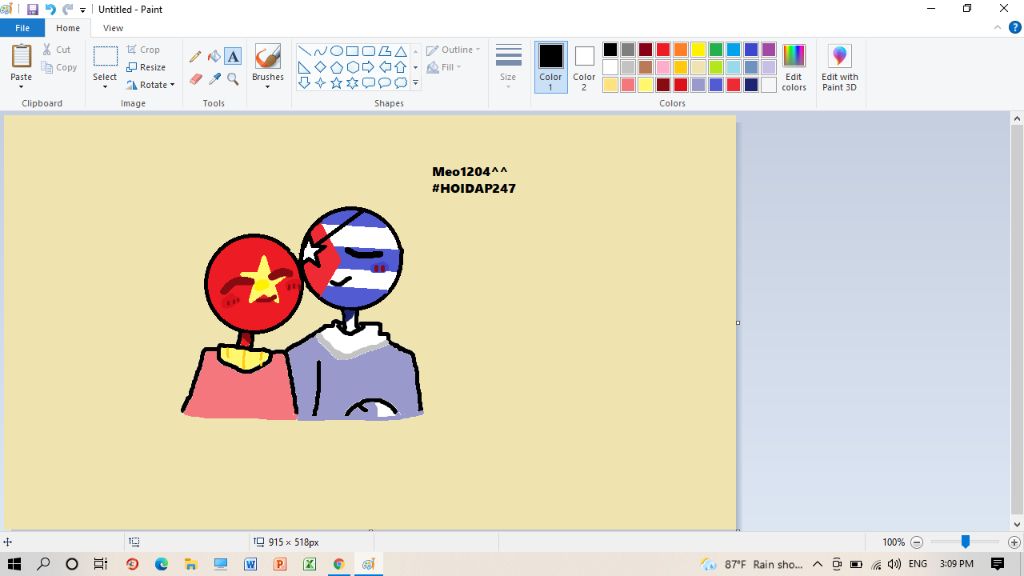Open the File menu

[22, 28]
